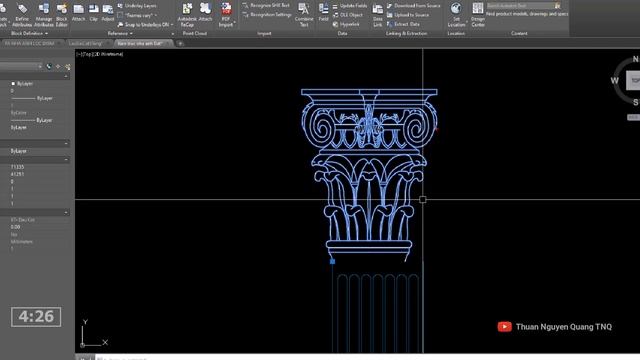Collapse the General properties section
640x360 pixels.
(x=66, y=76)
